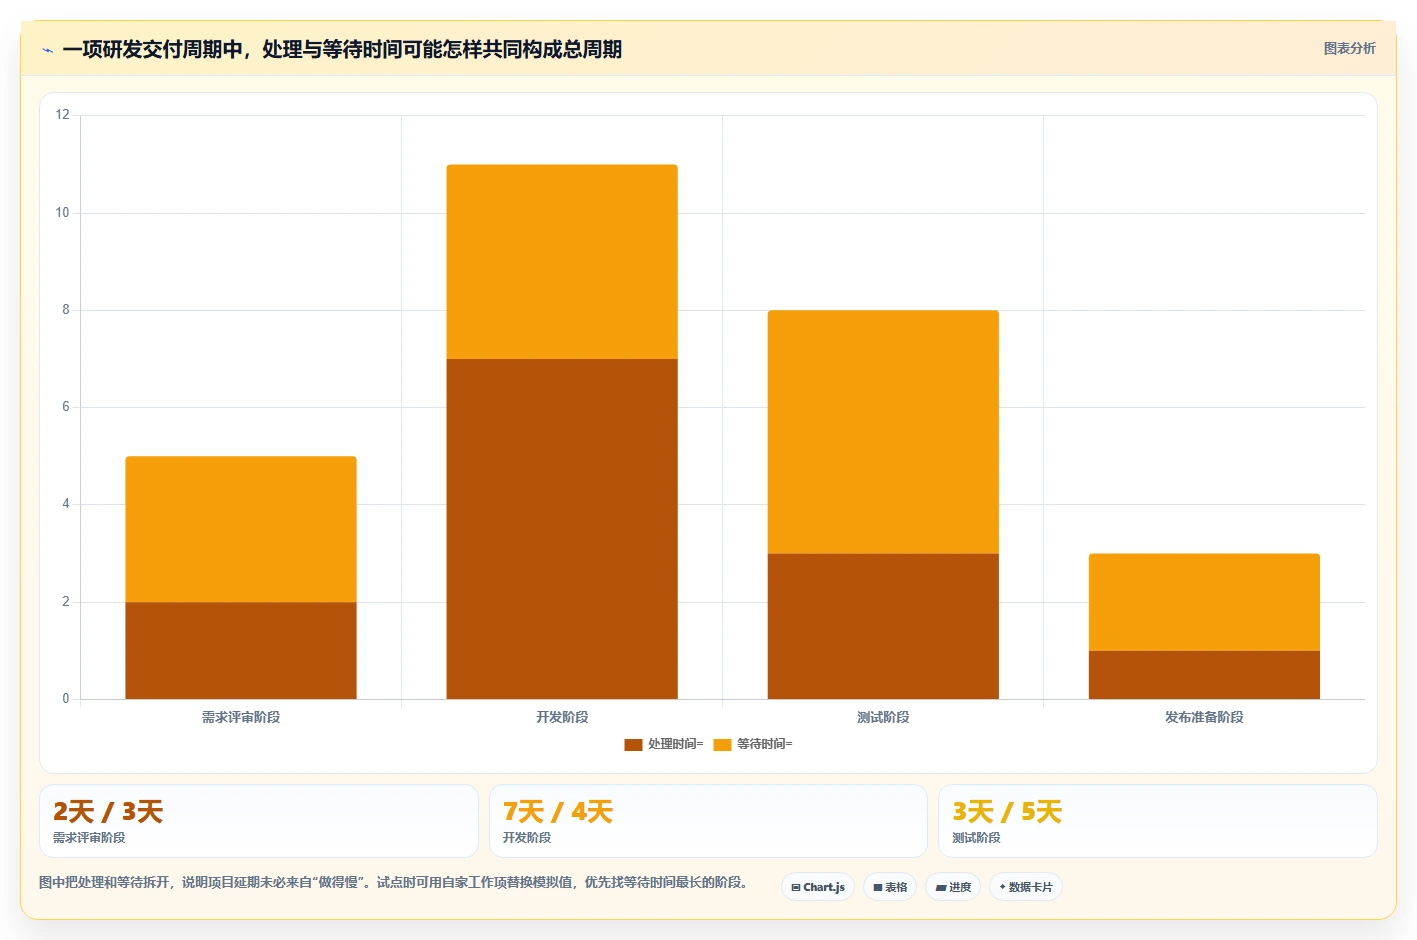Click the 发布准备阶段 waiting time bar segment
1417x940 pixels.
[1204, 602]
